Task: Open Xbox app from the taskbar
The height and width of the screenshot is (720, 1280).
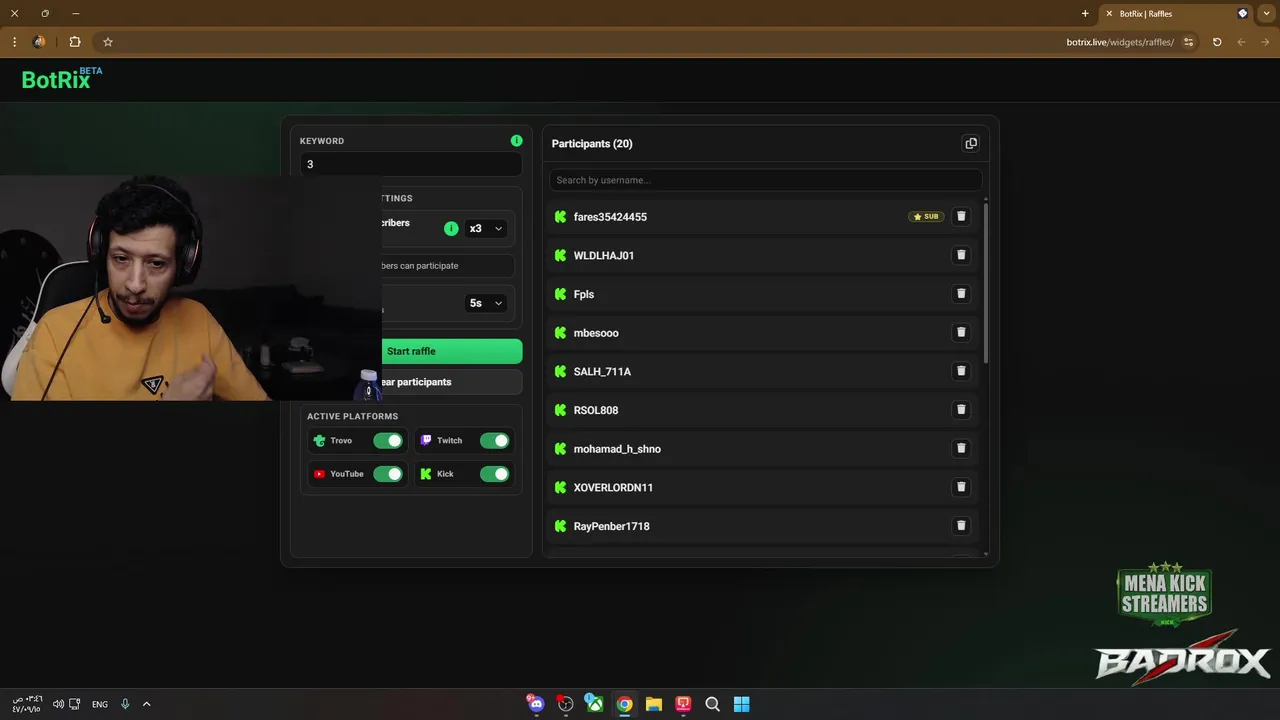Action: (x=594, y=704)
